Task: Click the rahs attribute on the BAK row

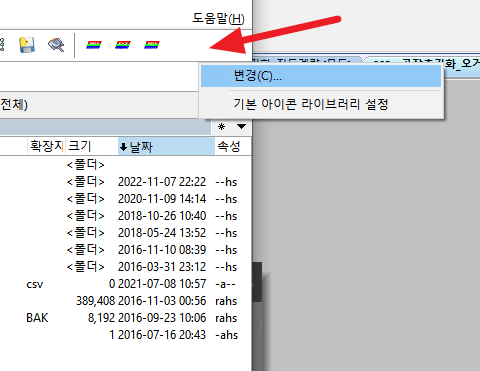Action: 226,318
